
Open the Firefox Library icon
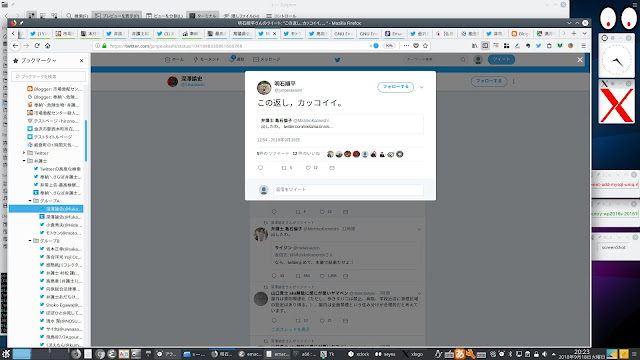[x=474, y=46]
